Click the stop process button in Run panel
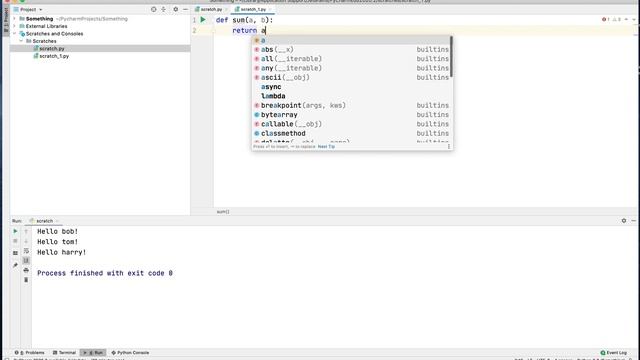640x360 pixels. point(15,241)
